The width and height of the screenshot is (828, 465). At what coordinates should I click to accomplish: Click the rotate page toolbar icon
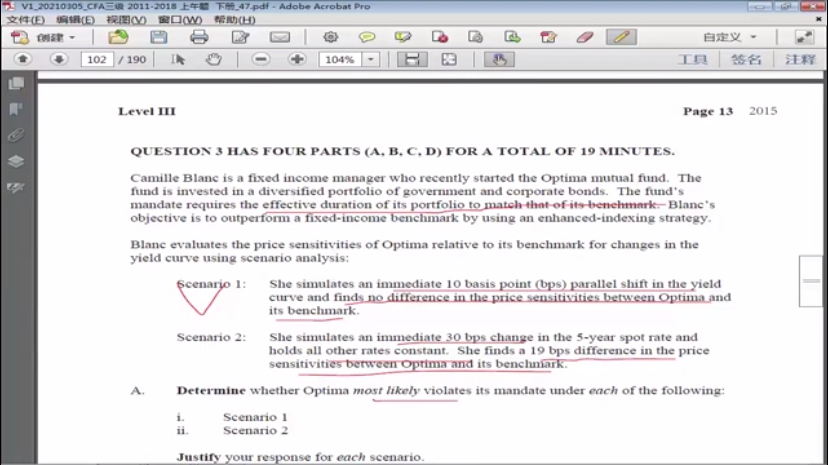[x=476, y=37]
